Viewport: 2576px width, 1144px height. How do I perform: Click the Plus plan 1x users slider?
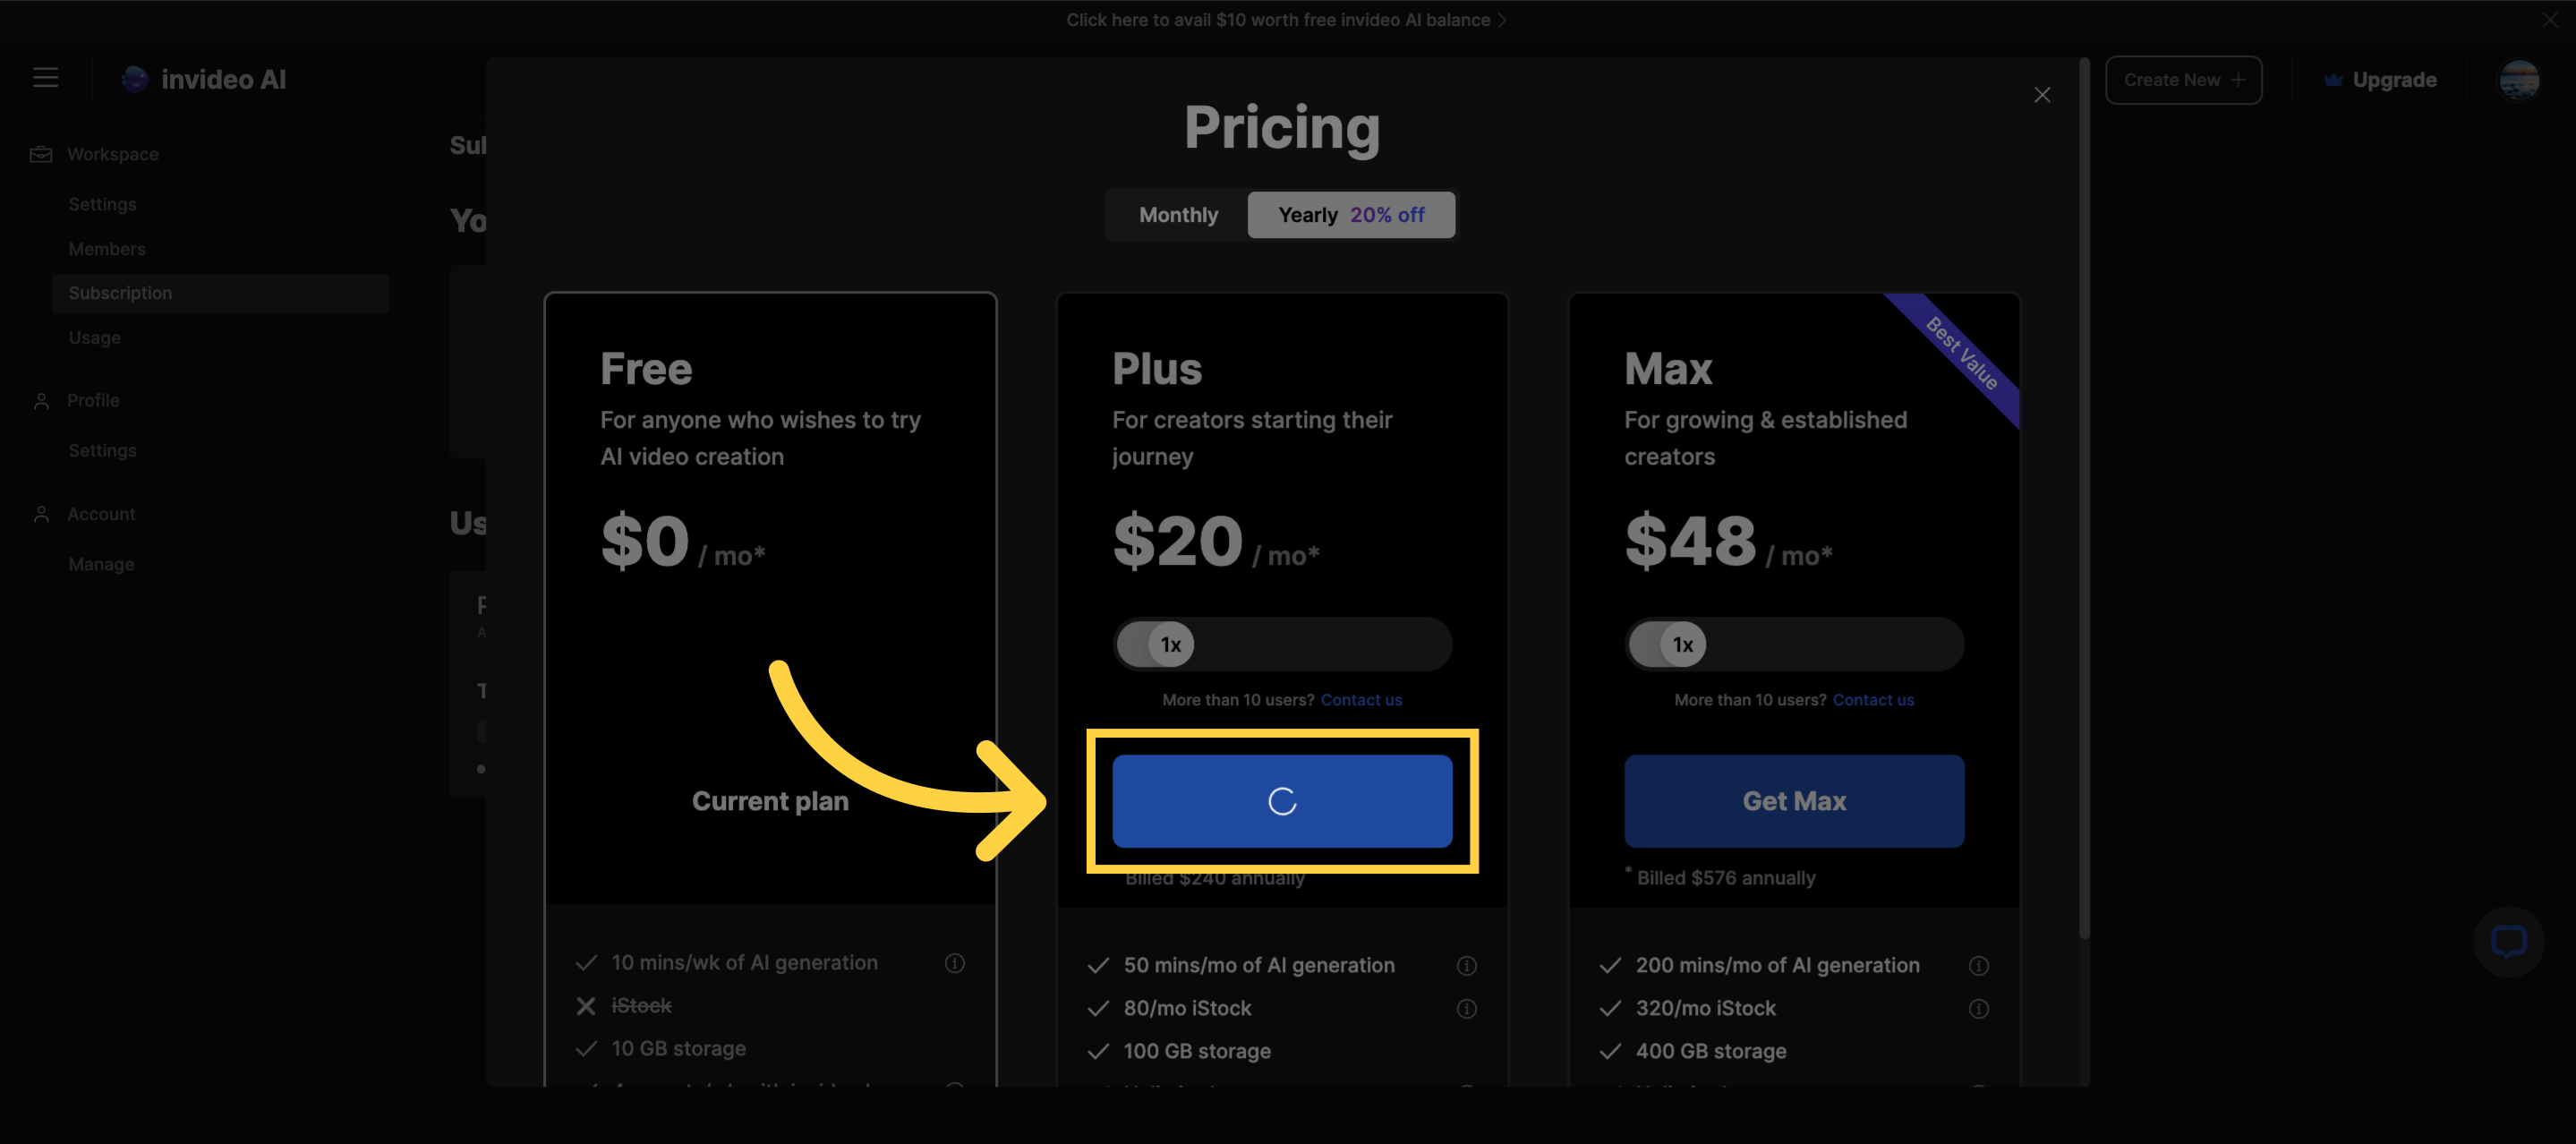coord(1282,644)
